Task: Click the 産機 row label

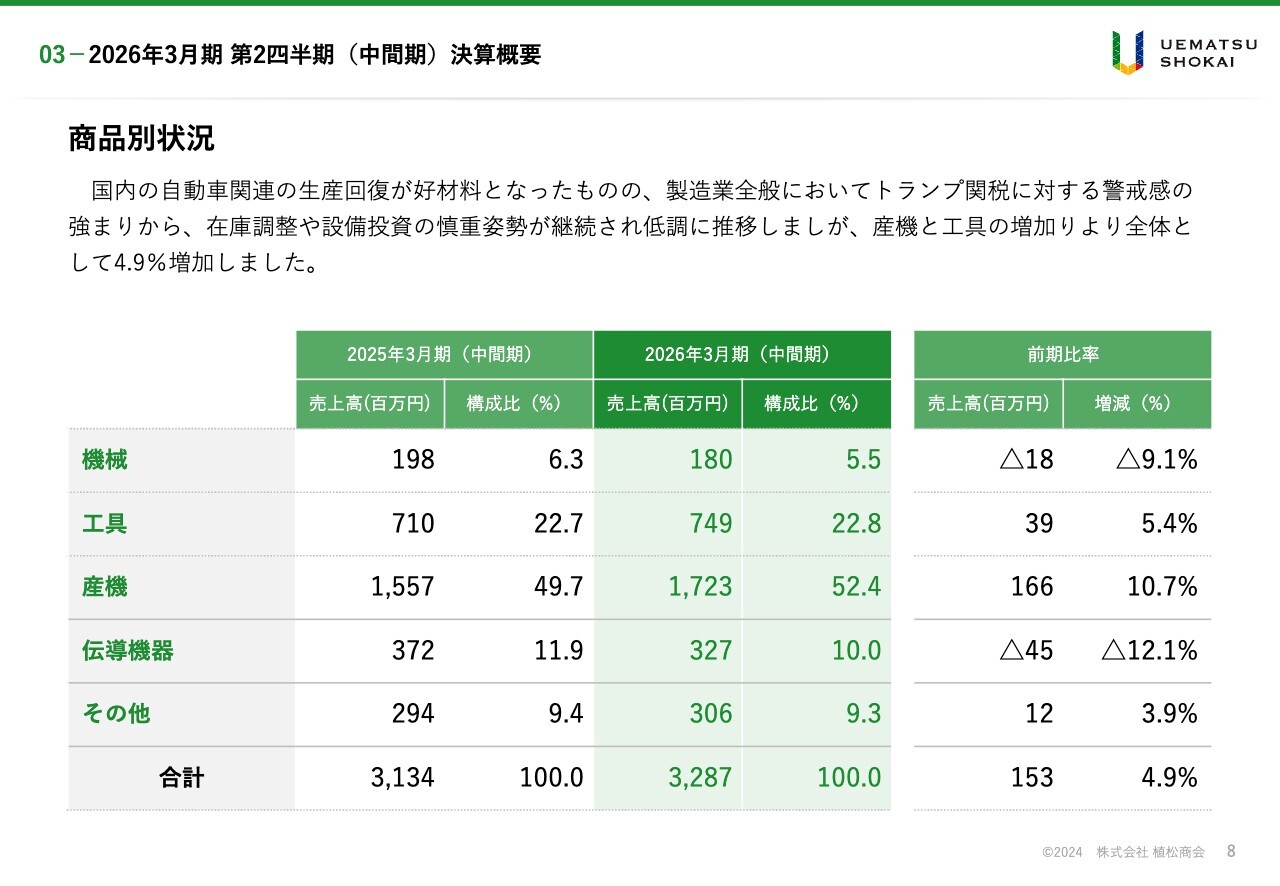Action: pyautogui.click(x=105, y=587)
